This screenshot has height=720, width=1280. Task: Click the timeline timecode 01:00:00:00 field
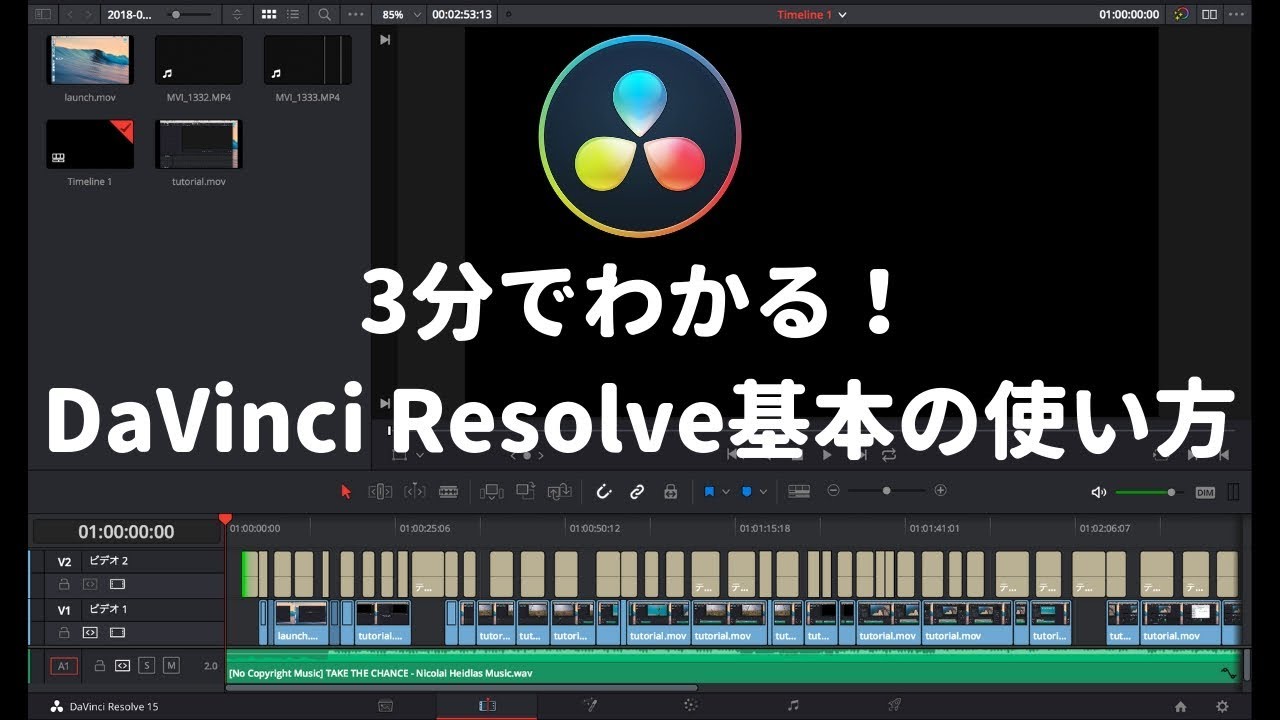[x=127, y=532]
